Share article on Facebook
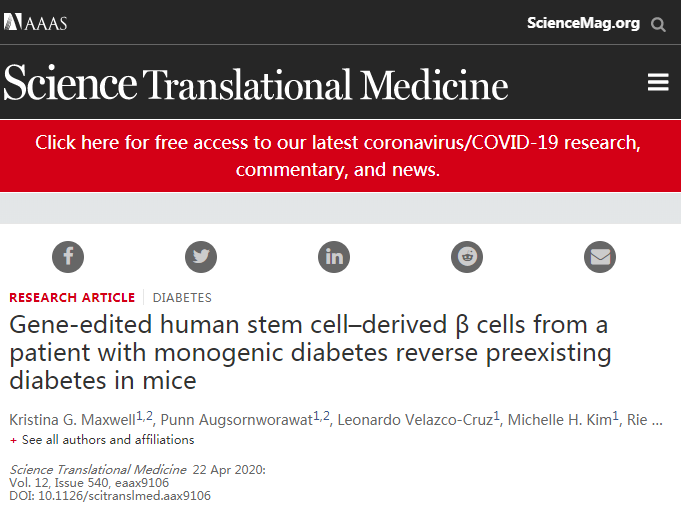 coord(68,257)
